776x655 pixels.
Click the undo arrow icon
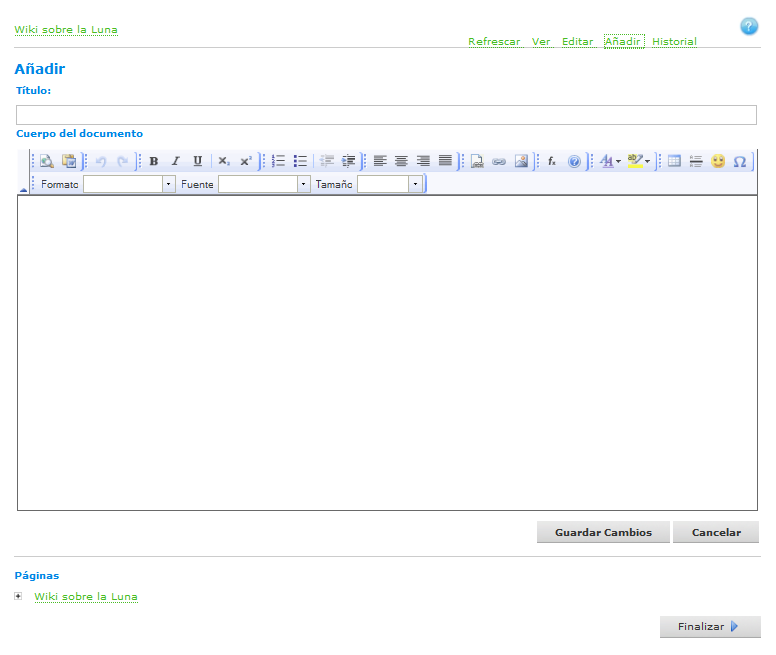[x=101, y=161]
